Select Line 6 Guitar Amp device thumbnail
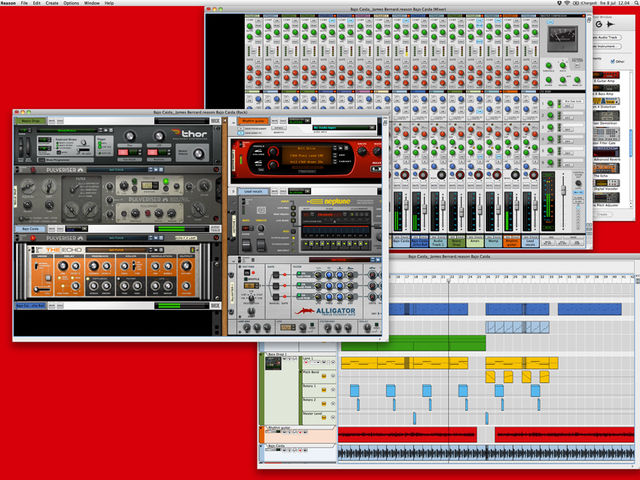Image resolution: width=640 pixels, height=480 pixels. coord(606,75)
